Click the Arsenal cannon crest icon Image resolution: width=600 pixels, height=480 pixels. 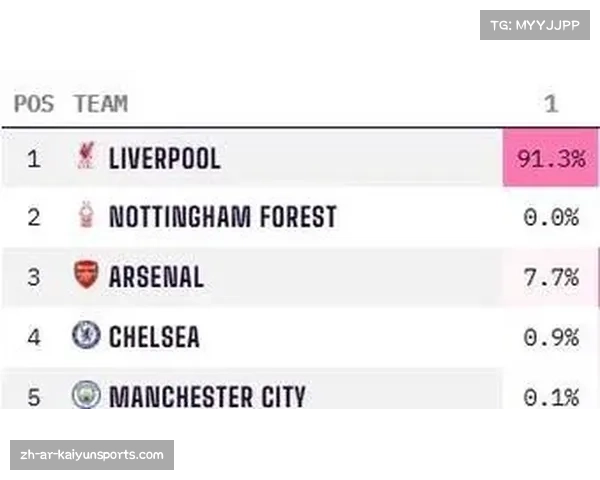pos(86,274)
